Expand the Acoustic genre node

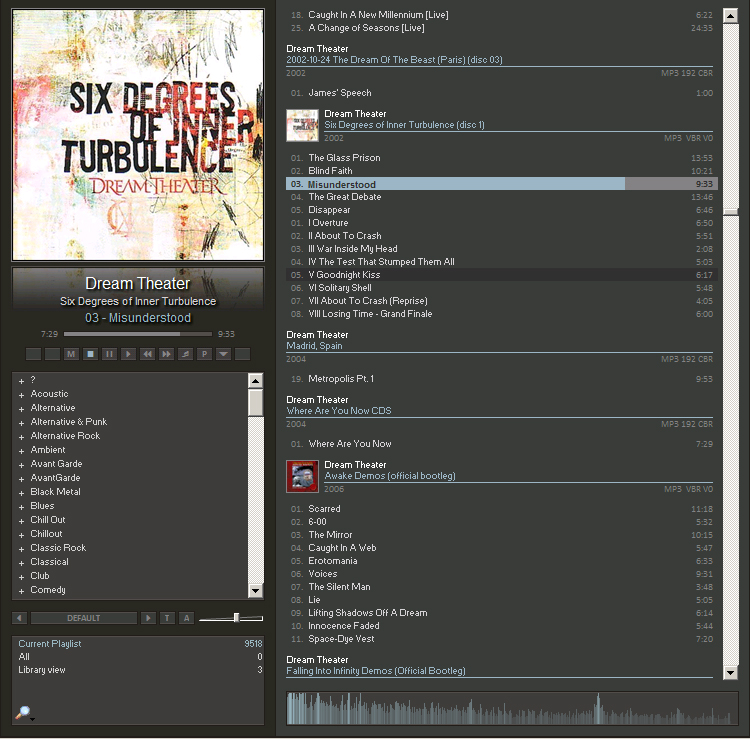point(22,396)
